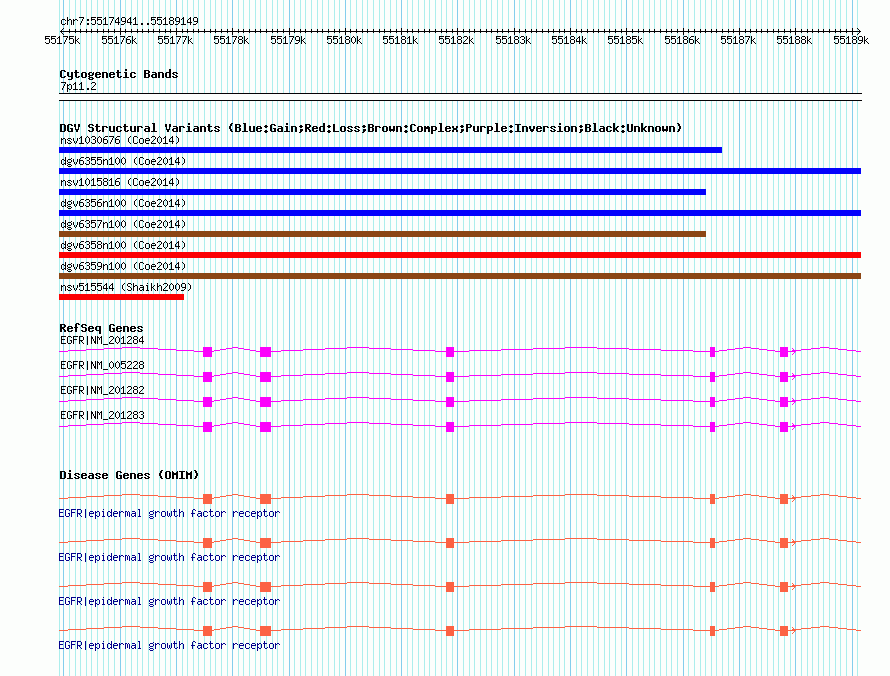
Task: Click the EGFR|NM_201283 transcript label
Action: (102, 415)
